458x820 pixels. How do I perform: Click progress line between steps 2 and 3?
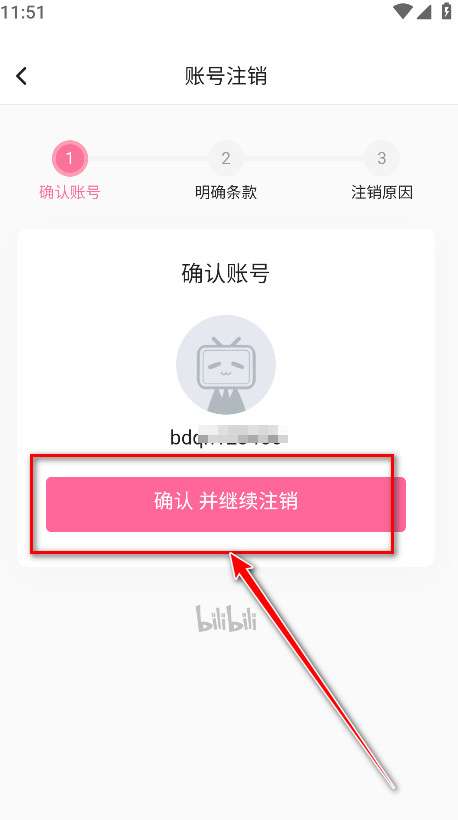pos(304,158)
